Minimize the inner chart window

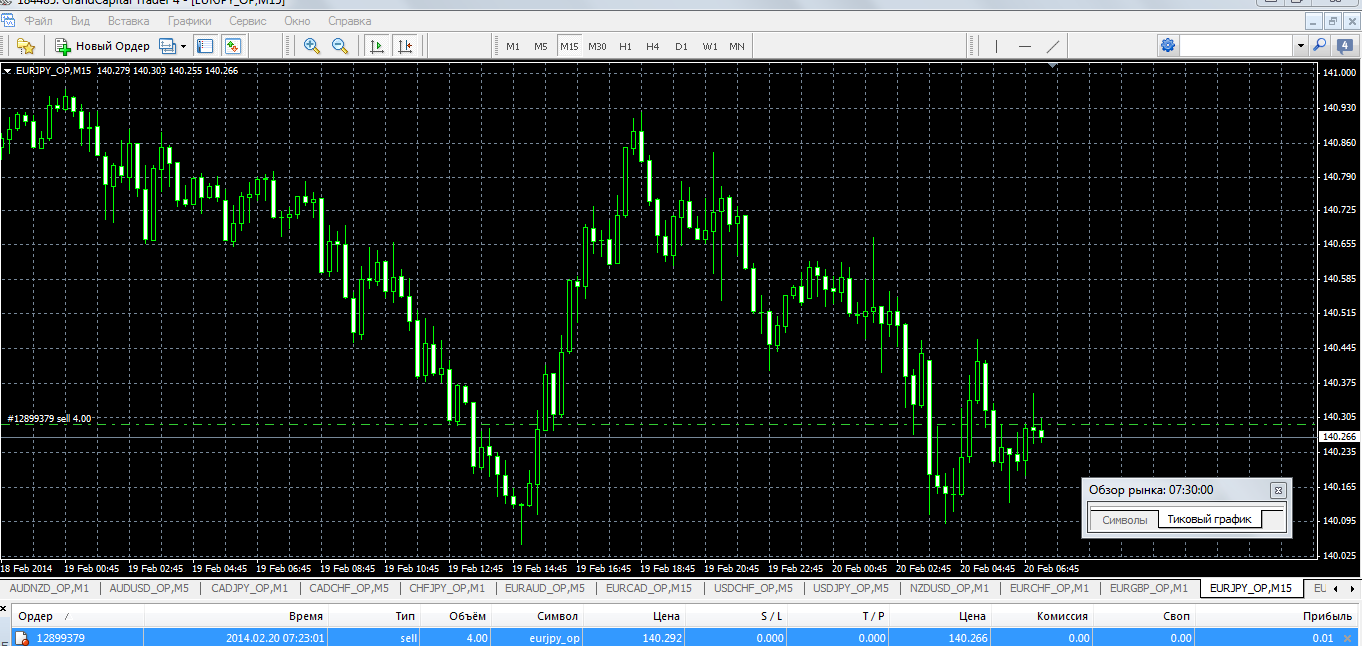(1314, 20)
